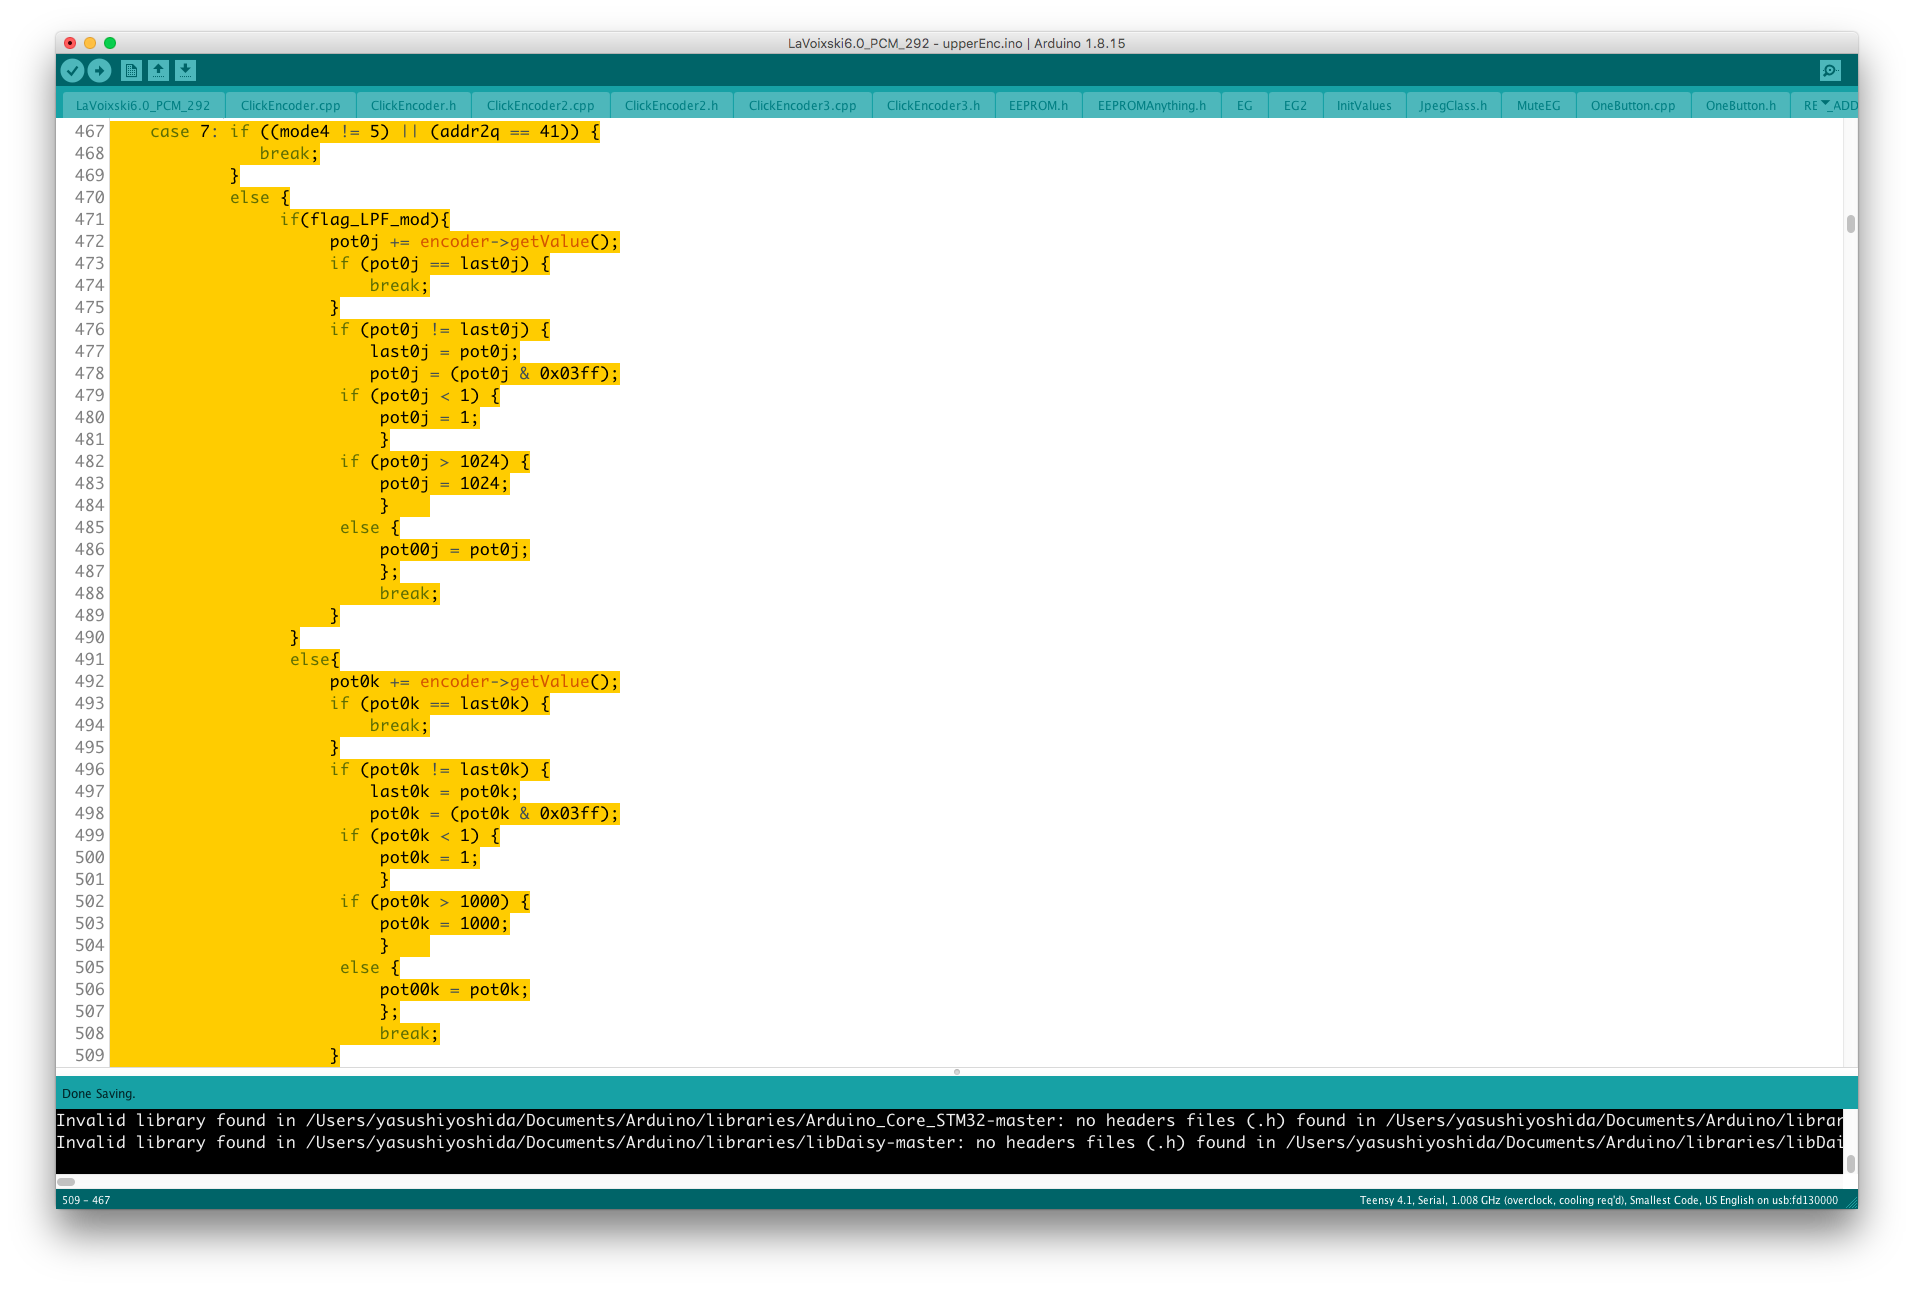Image resolution: width=1914 pixels, height=1289 pixels.
Task: Click the Upload arrow icon
Action: pyautogui.click(x=99, y=70)
